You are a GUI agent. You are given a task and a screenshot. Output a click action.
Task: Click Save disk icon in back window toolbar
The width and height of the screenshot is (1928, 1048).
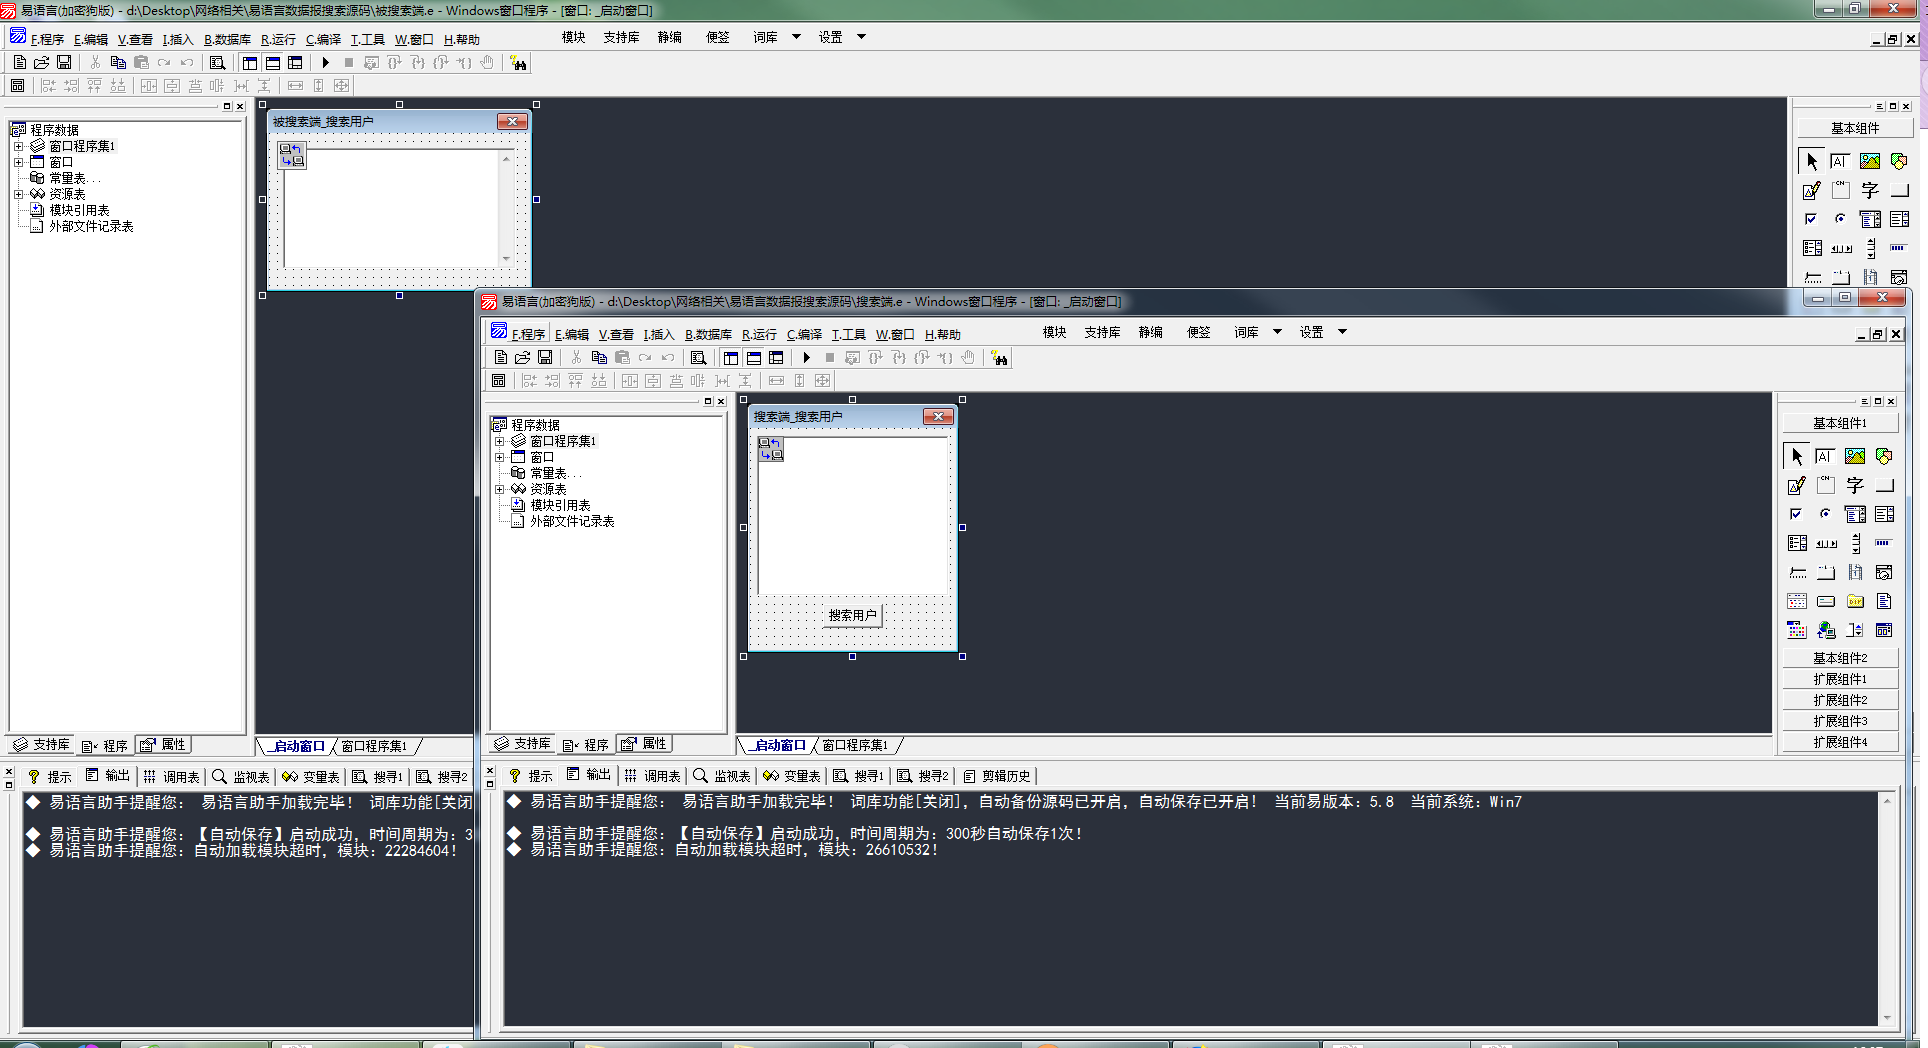(x=64, y=63)
